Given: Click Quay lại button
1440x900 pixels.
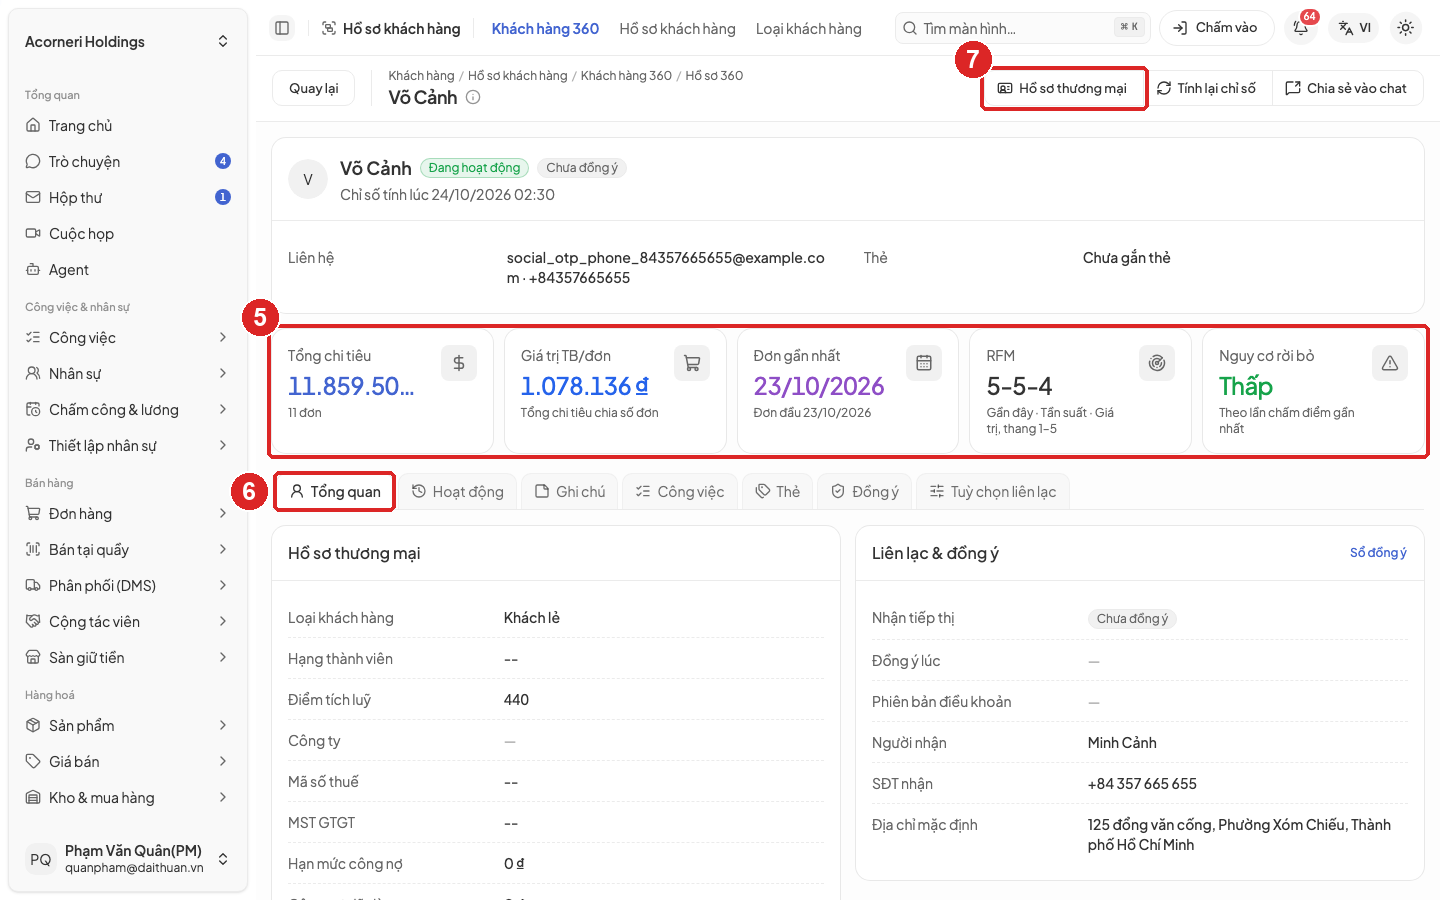Looking at the screenshot, I should pos(314,88).
